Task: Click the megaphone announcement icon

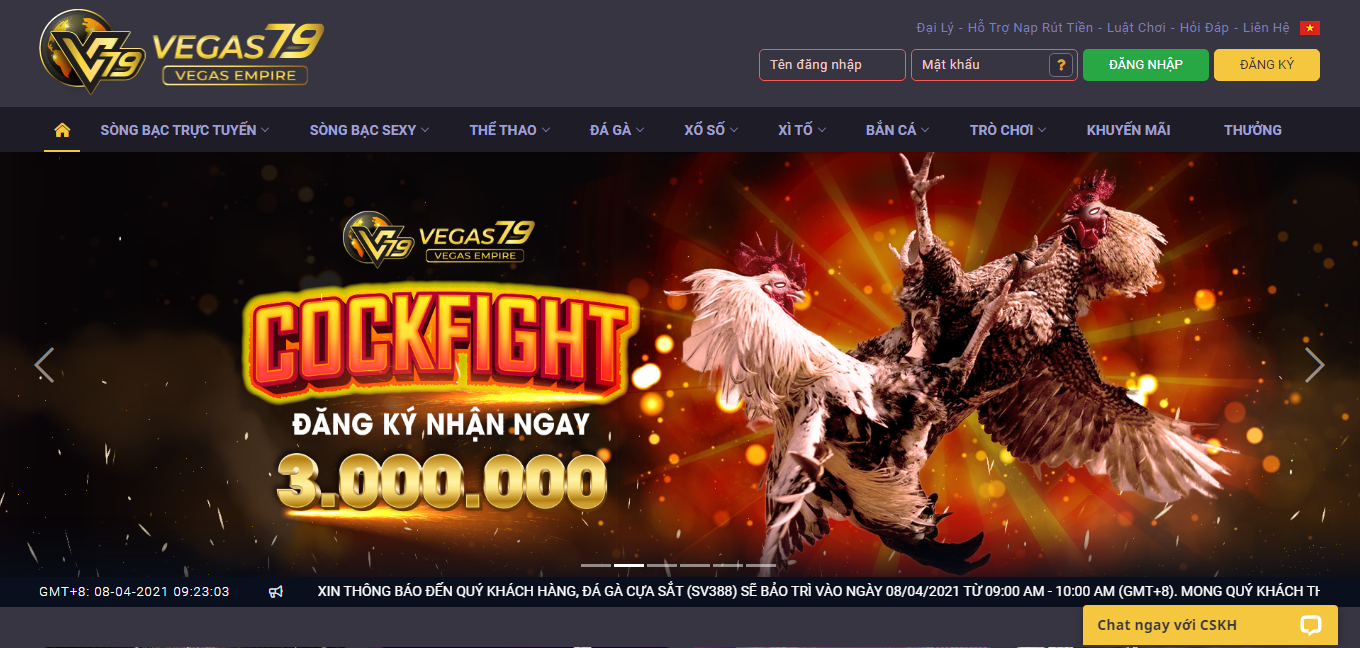Action: tap(276, 592)
